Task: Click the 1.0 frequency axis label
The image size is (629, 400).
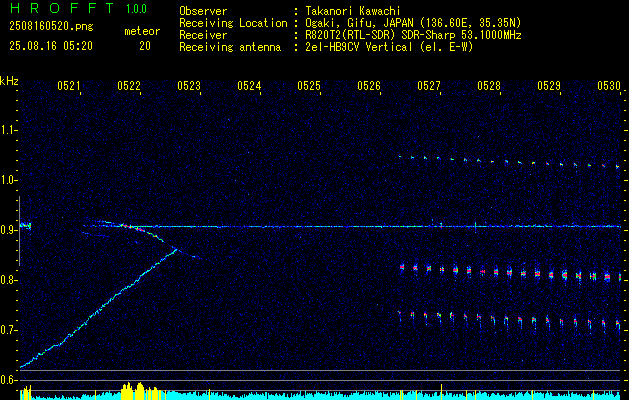Action: pyautogui.click(x=8, y=180)
